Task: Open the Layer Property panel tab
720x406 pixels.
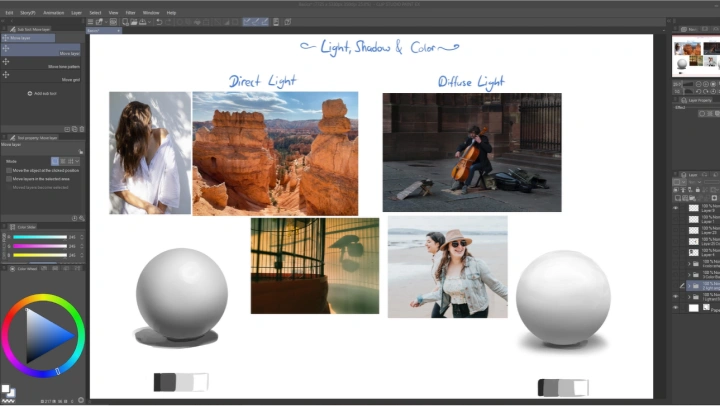Action: [x=697, y=100]
